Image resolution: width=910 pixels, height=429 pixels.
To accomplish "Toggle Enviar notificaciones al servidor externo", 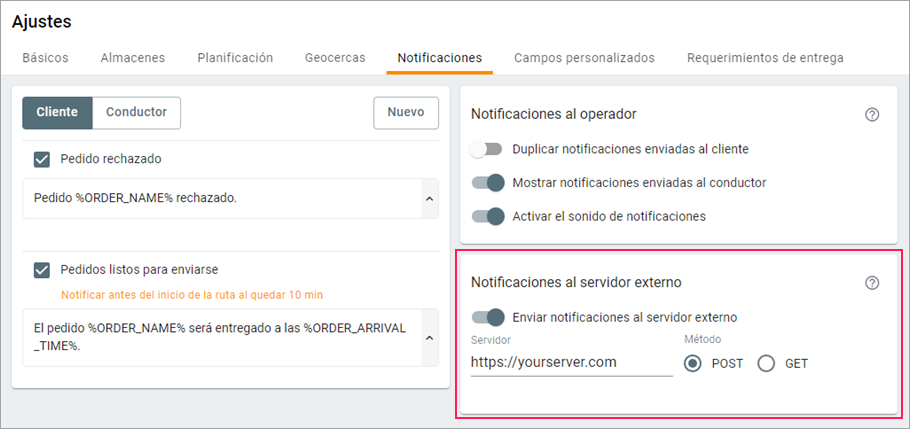I will (x=487, y=317).
